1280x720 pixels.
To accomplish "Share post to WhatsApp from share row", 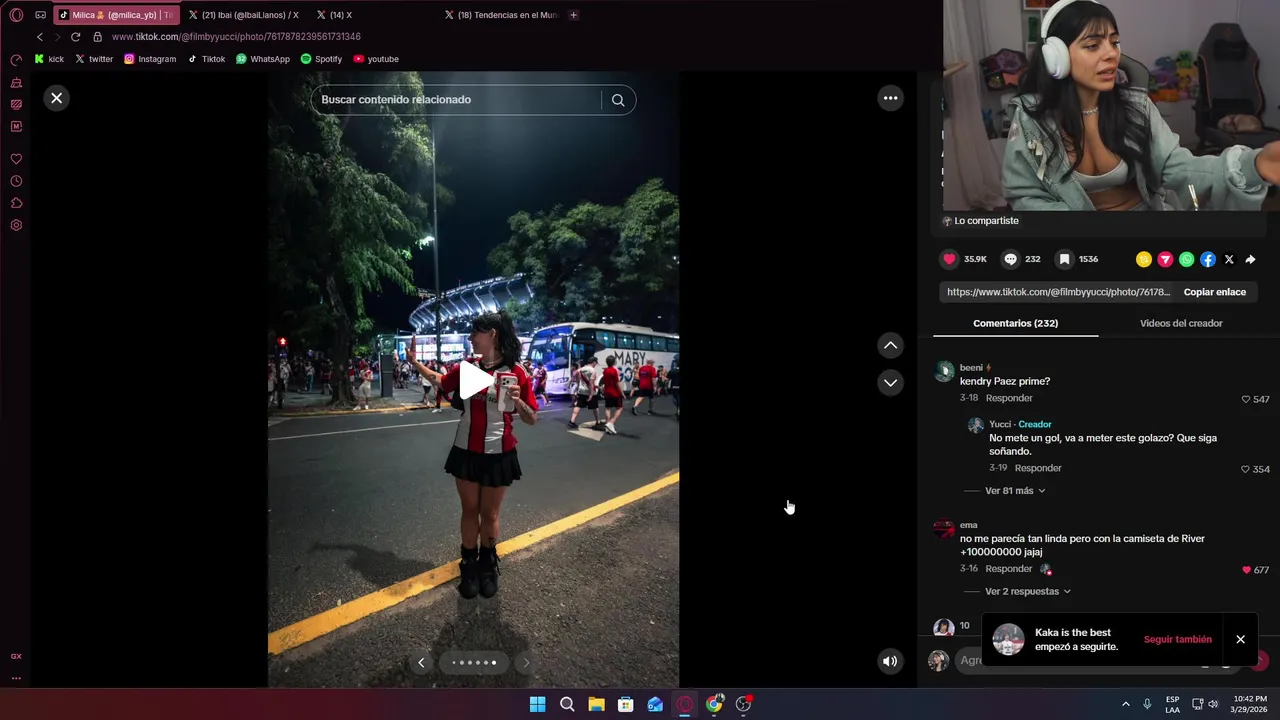I will (x=1186, y=259).
